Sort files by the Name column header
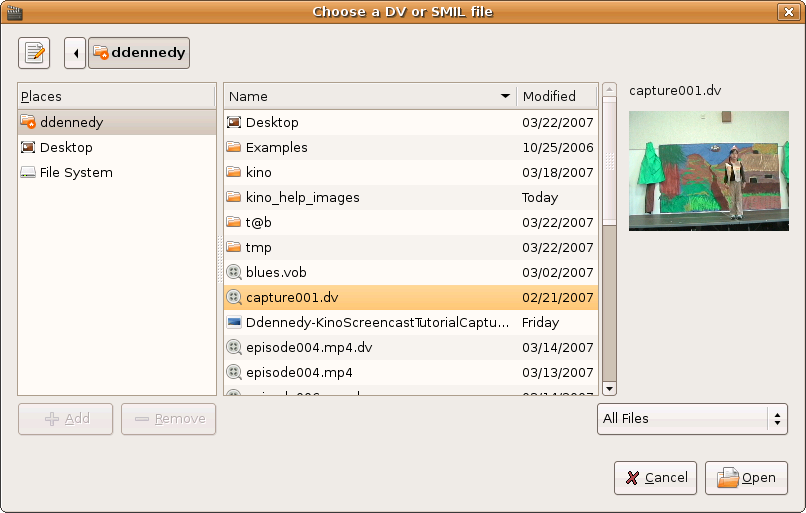Image resolution: width=806 pixels, height=513 pixels. (x=369, y=96)
